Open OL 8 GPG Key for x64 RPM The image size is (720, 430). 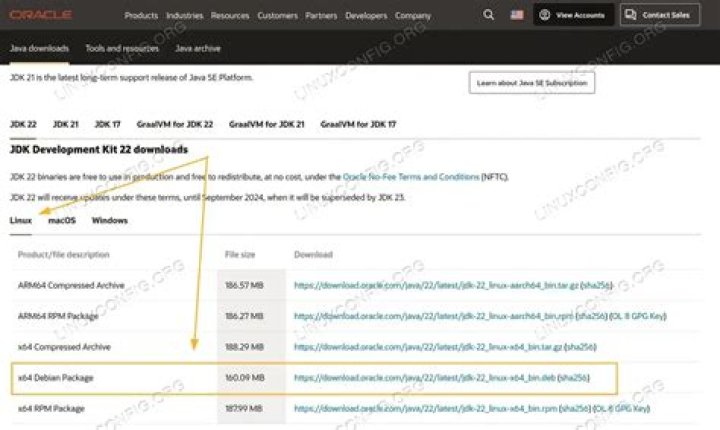pos(621,408)
